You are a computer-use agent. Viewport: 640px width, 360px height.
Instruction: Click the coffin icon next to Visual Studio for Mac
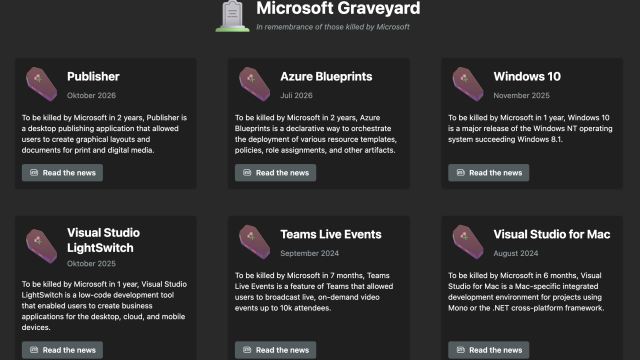[x=468, y=242]
